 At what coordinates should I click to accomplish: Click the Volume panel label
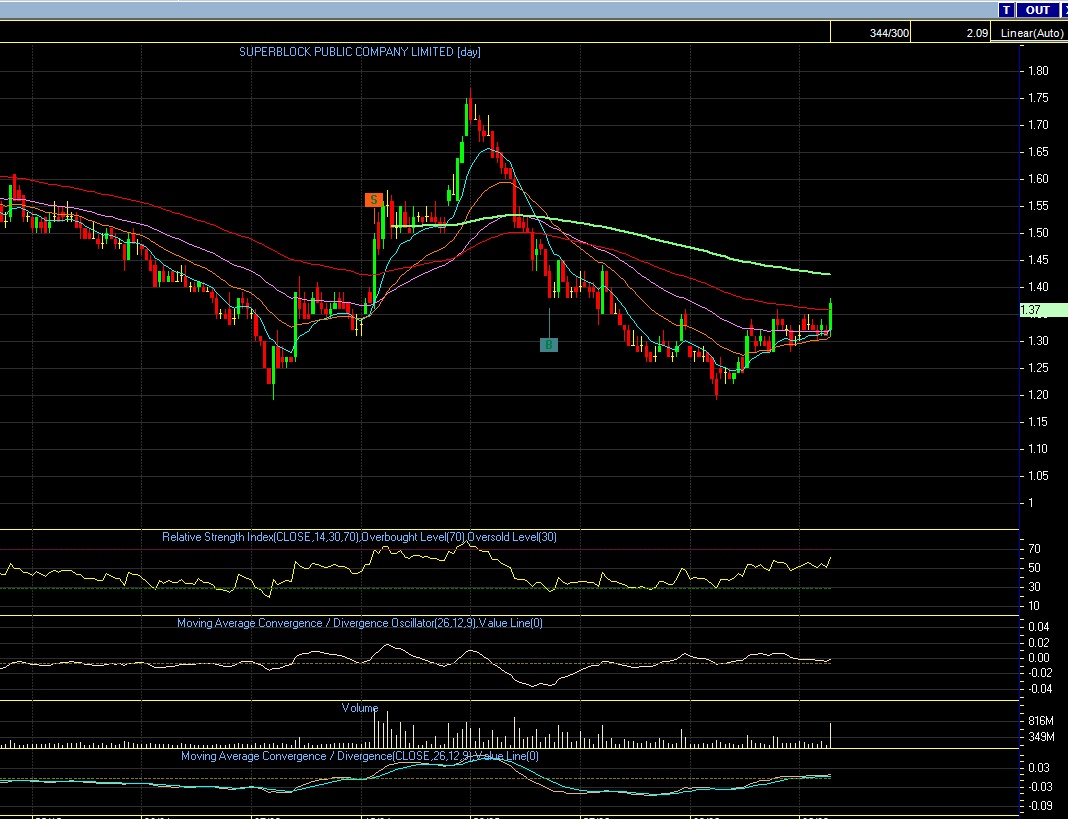click(360, 708)
